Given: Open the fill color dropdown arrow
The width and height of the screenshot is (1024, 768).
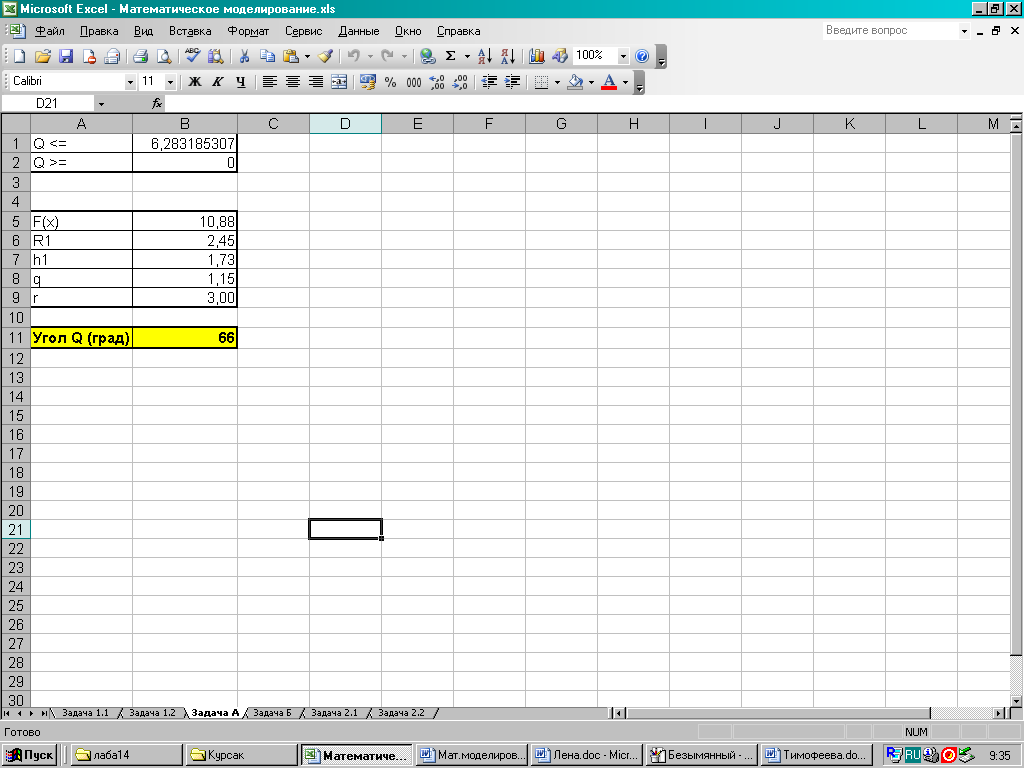Looking at the screenshot, I should pos(591,82).
